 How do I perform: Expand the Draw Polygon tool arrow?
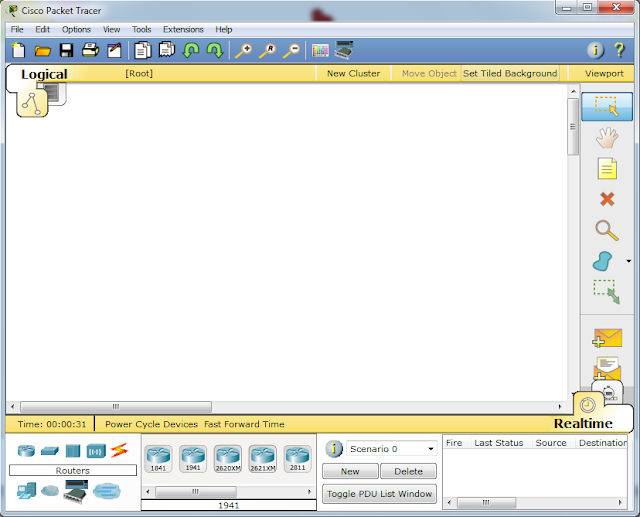pos(629,261)
